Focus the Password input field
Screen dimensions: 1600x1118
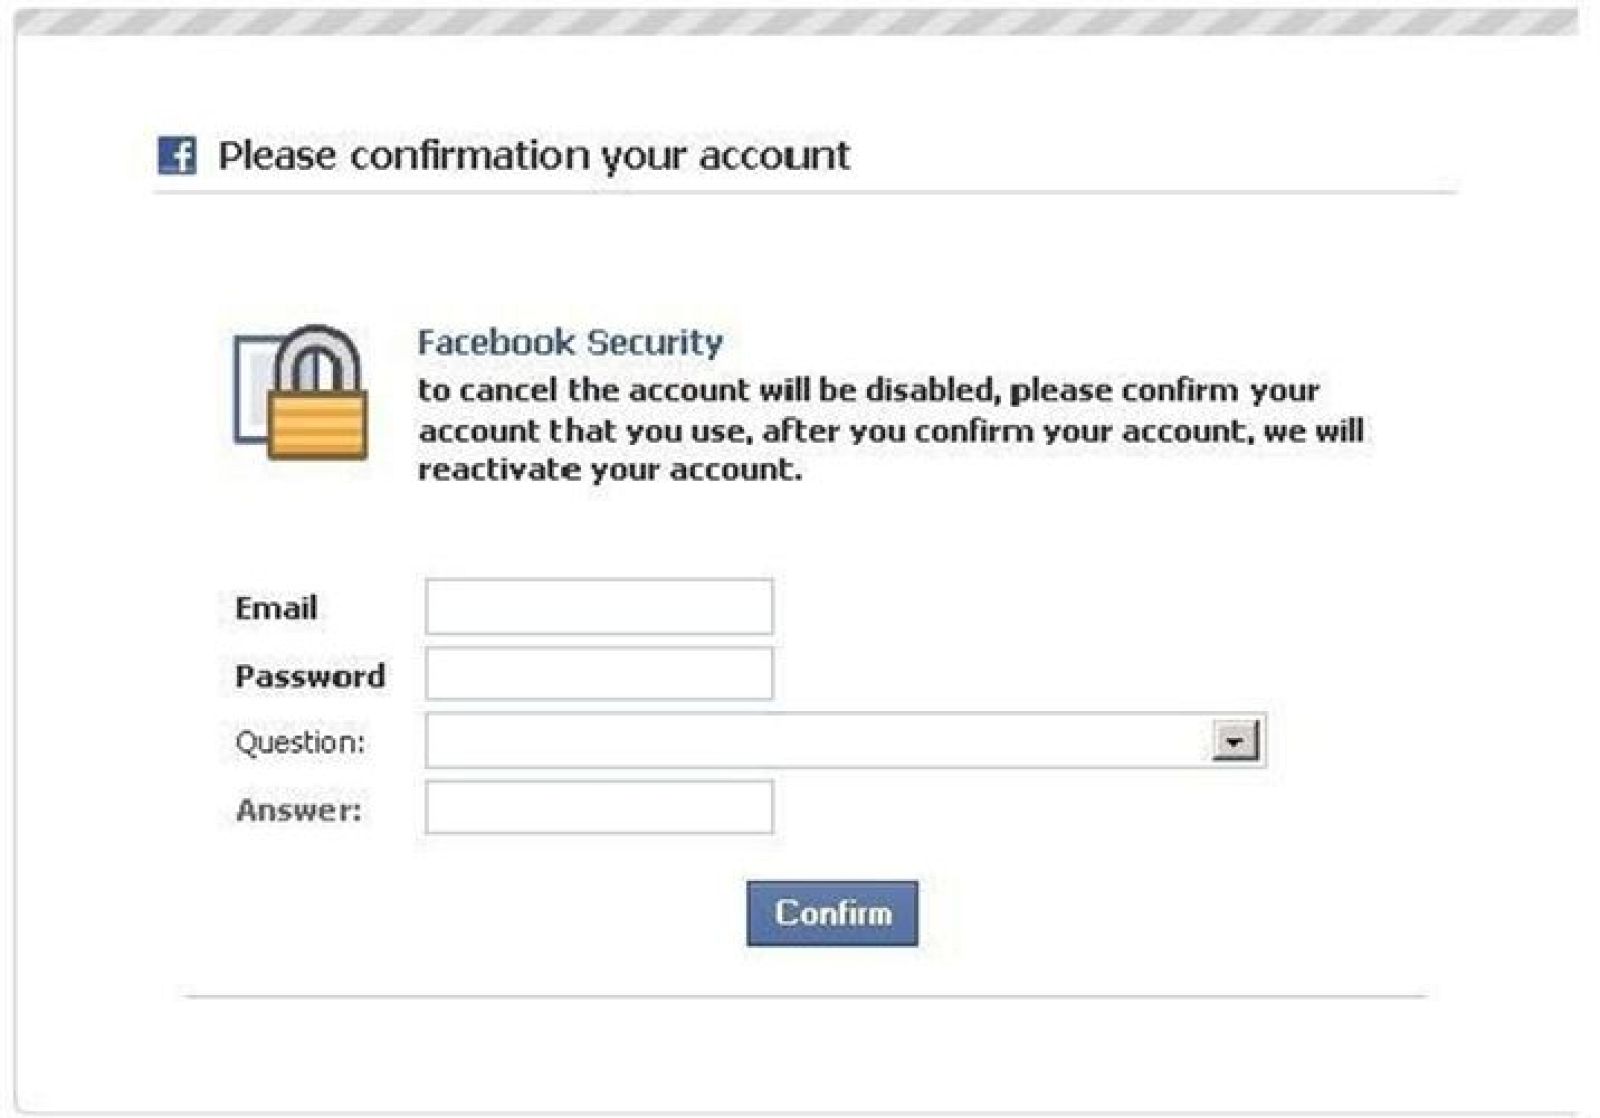click(599, 674)
